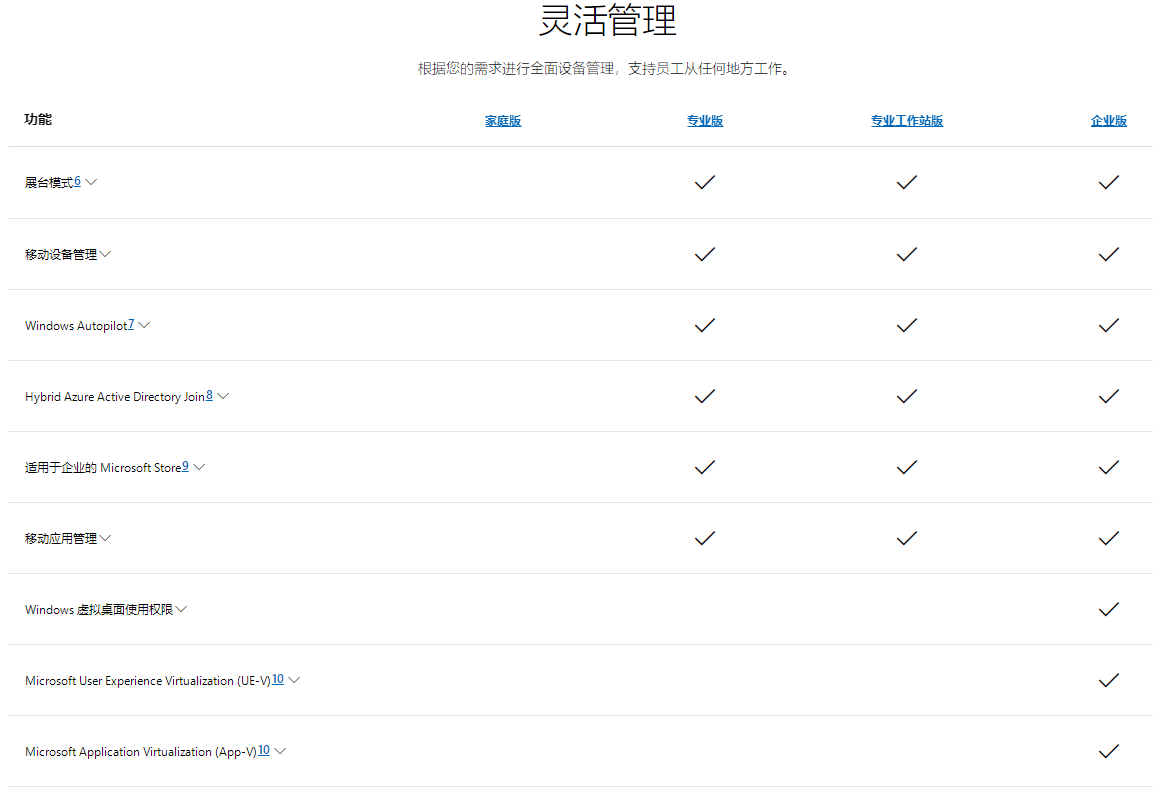
Task: Expand Hybrid Azure Active Directory Join chevron
Action: click(224, 396)
